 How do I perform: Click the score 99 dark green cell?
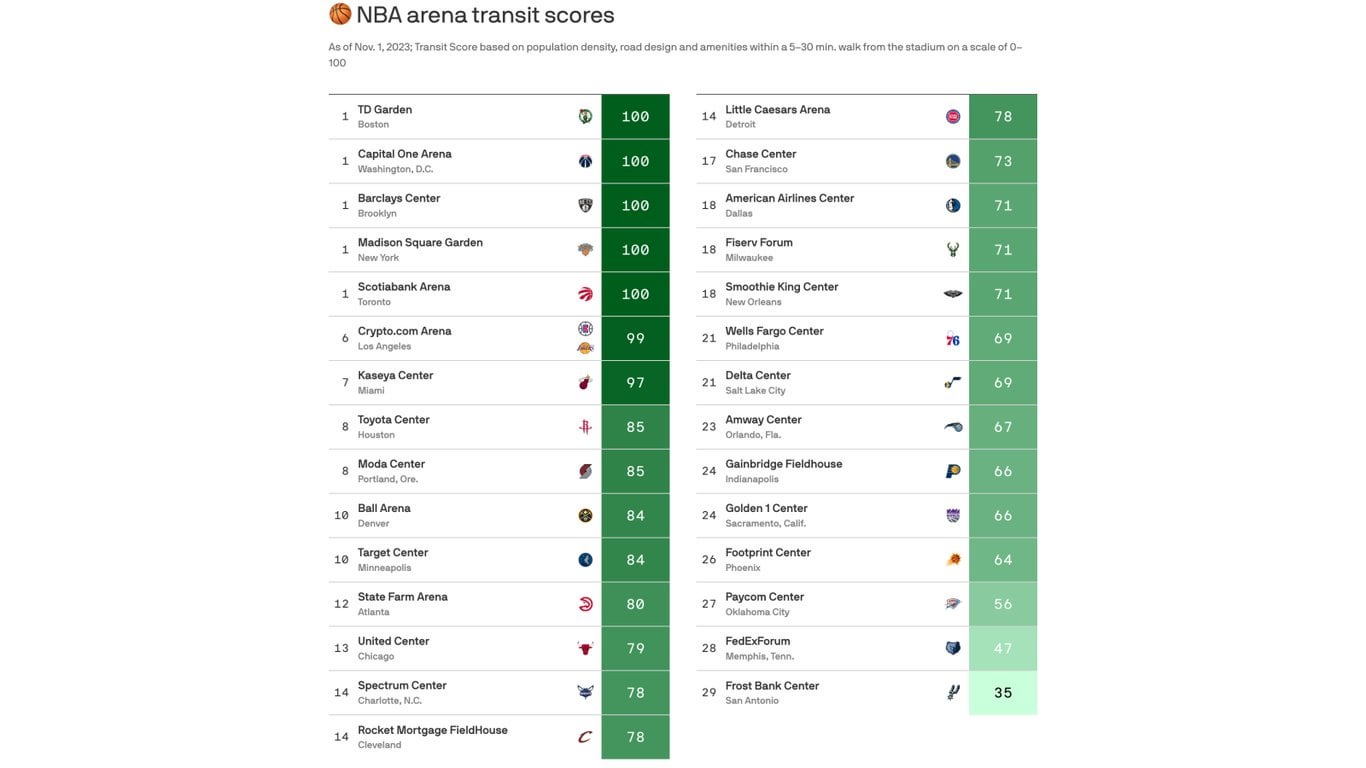coord(635,339)
